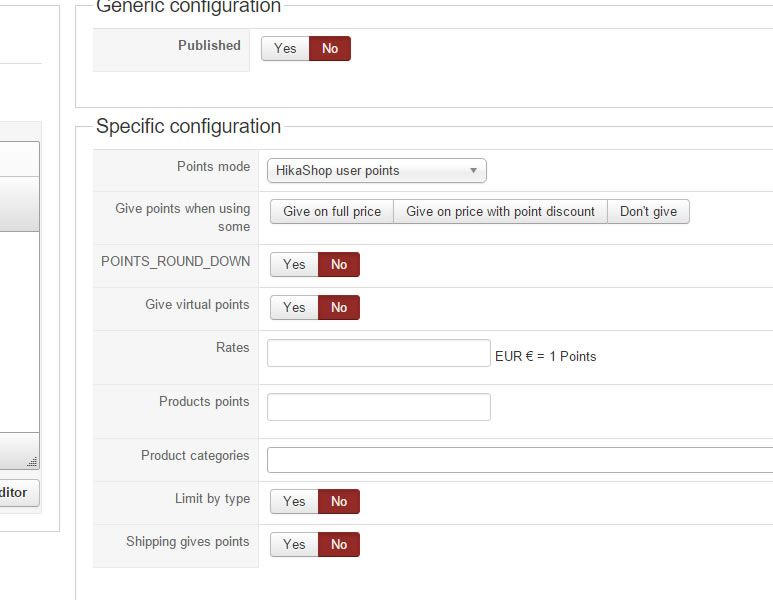Select the Don't give option
This screenshot has height=600, width=773.
pos(648,212)
